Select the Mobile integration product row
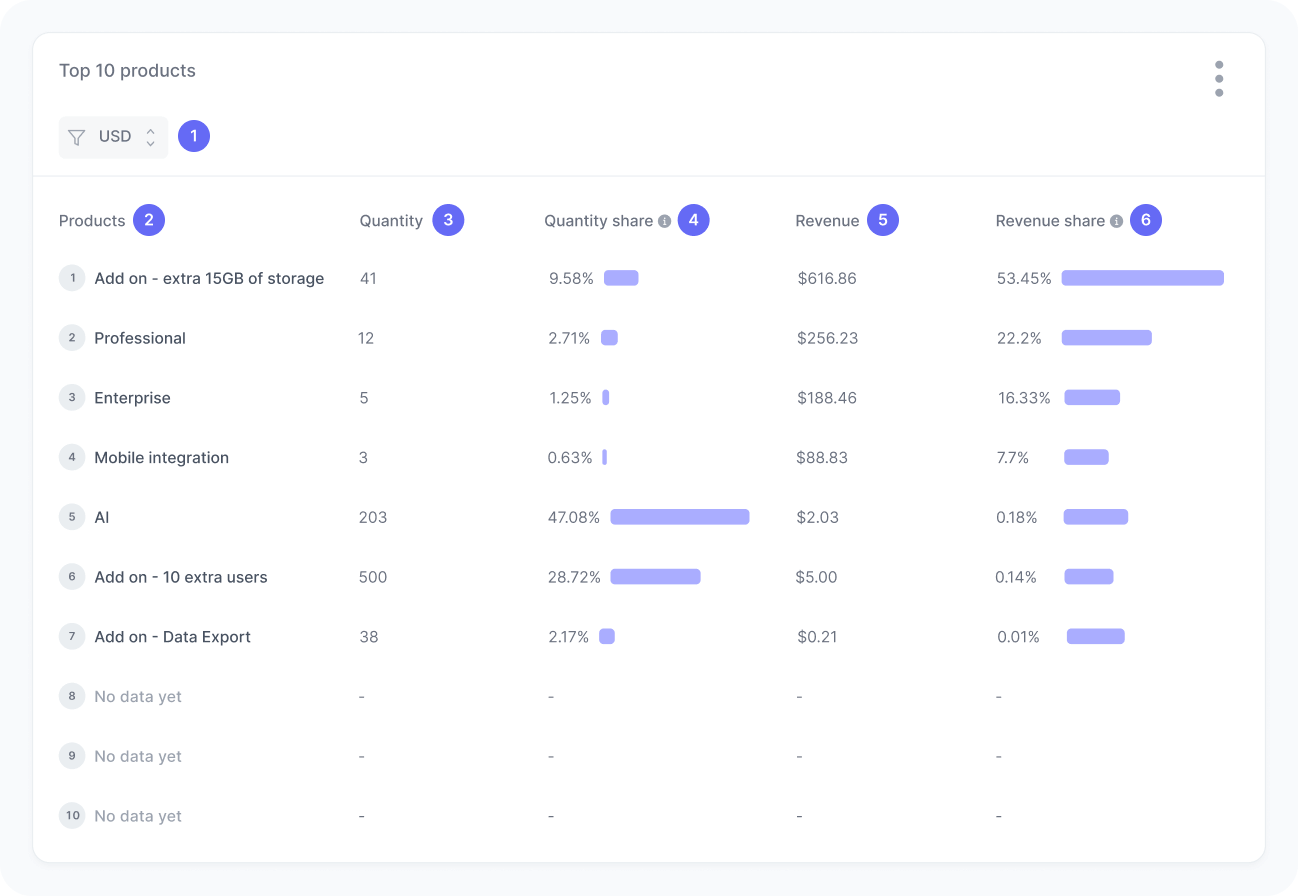The height and width of the screenshot is (896, 1298). point(161,457)
